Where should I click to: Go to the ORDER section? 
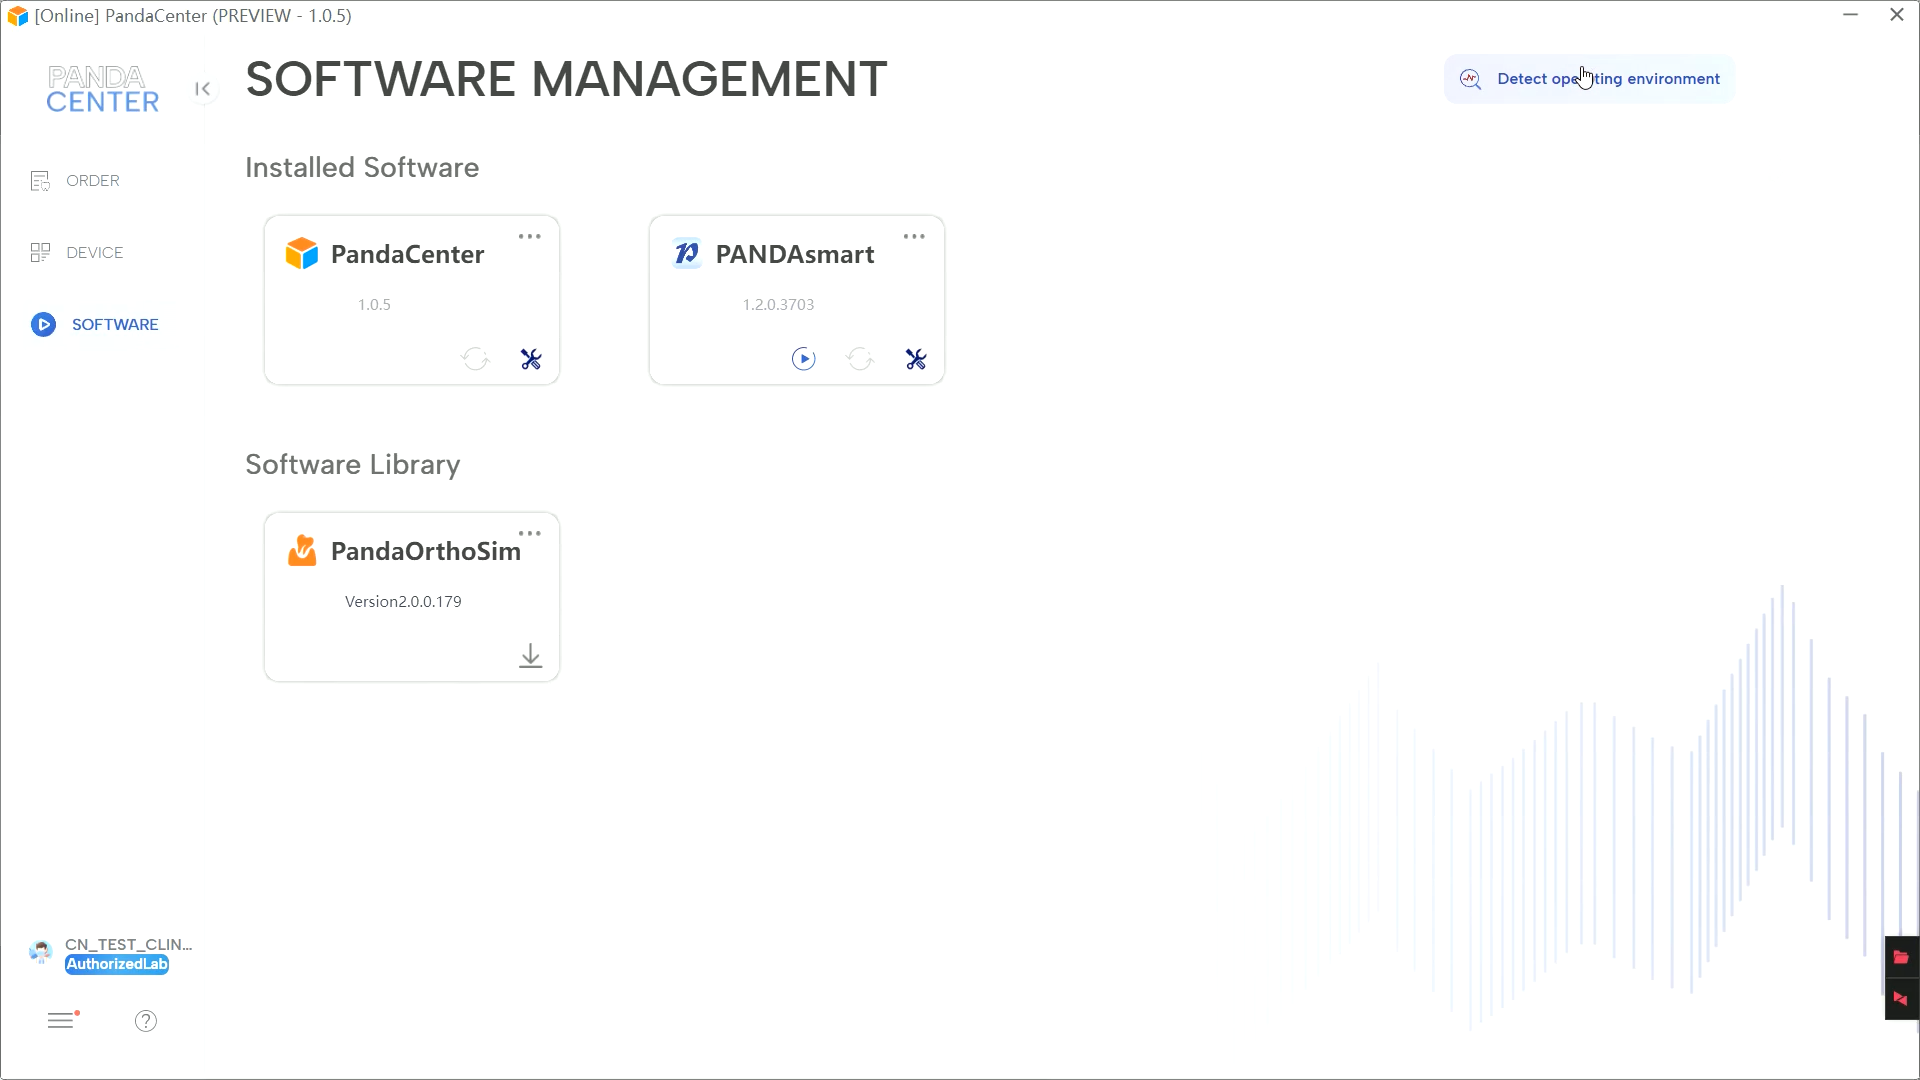pos(92,181)
